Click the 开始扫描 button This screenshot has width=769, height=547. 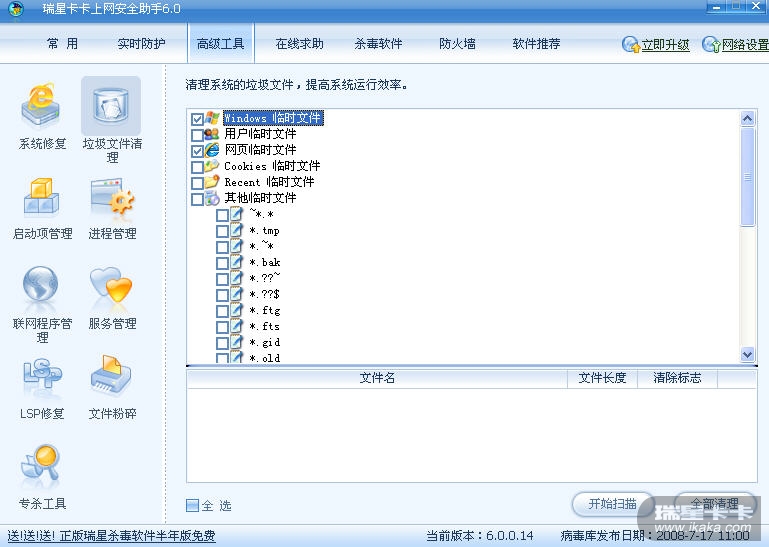(x=613, y=503)
